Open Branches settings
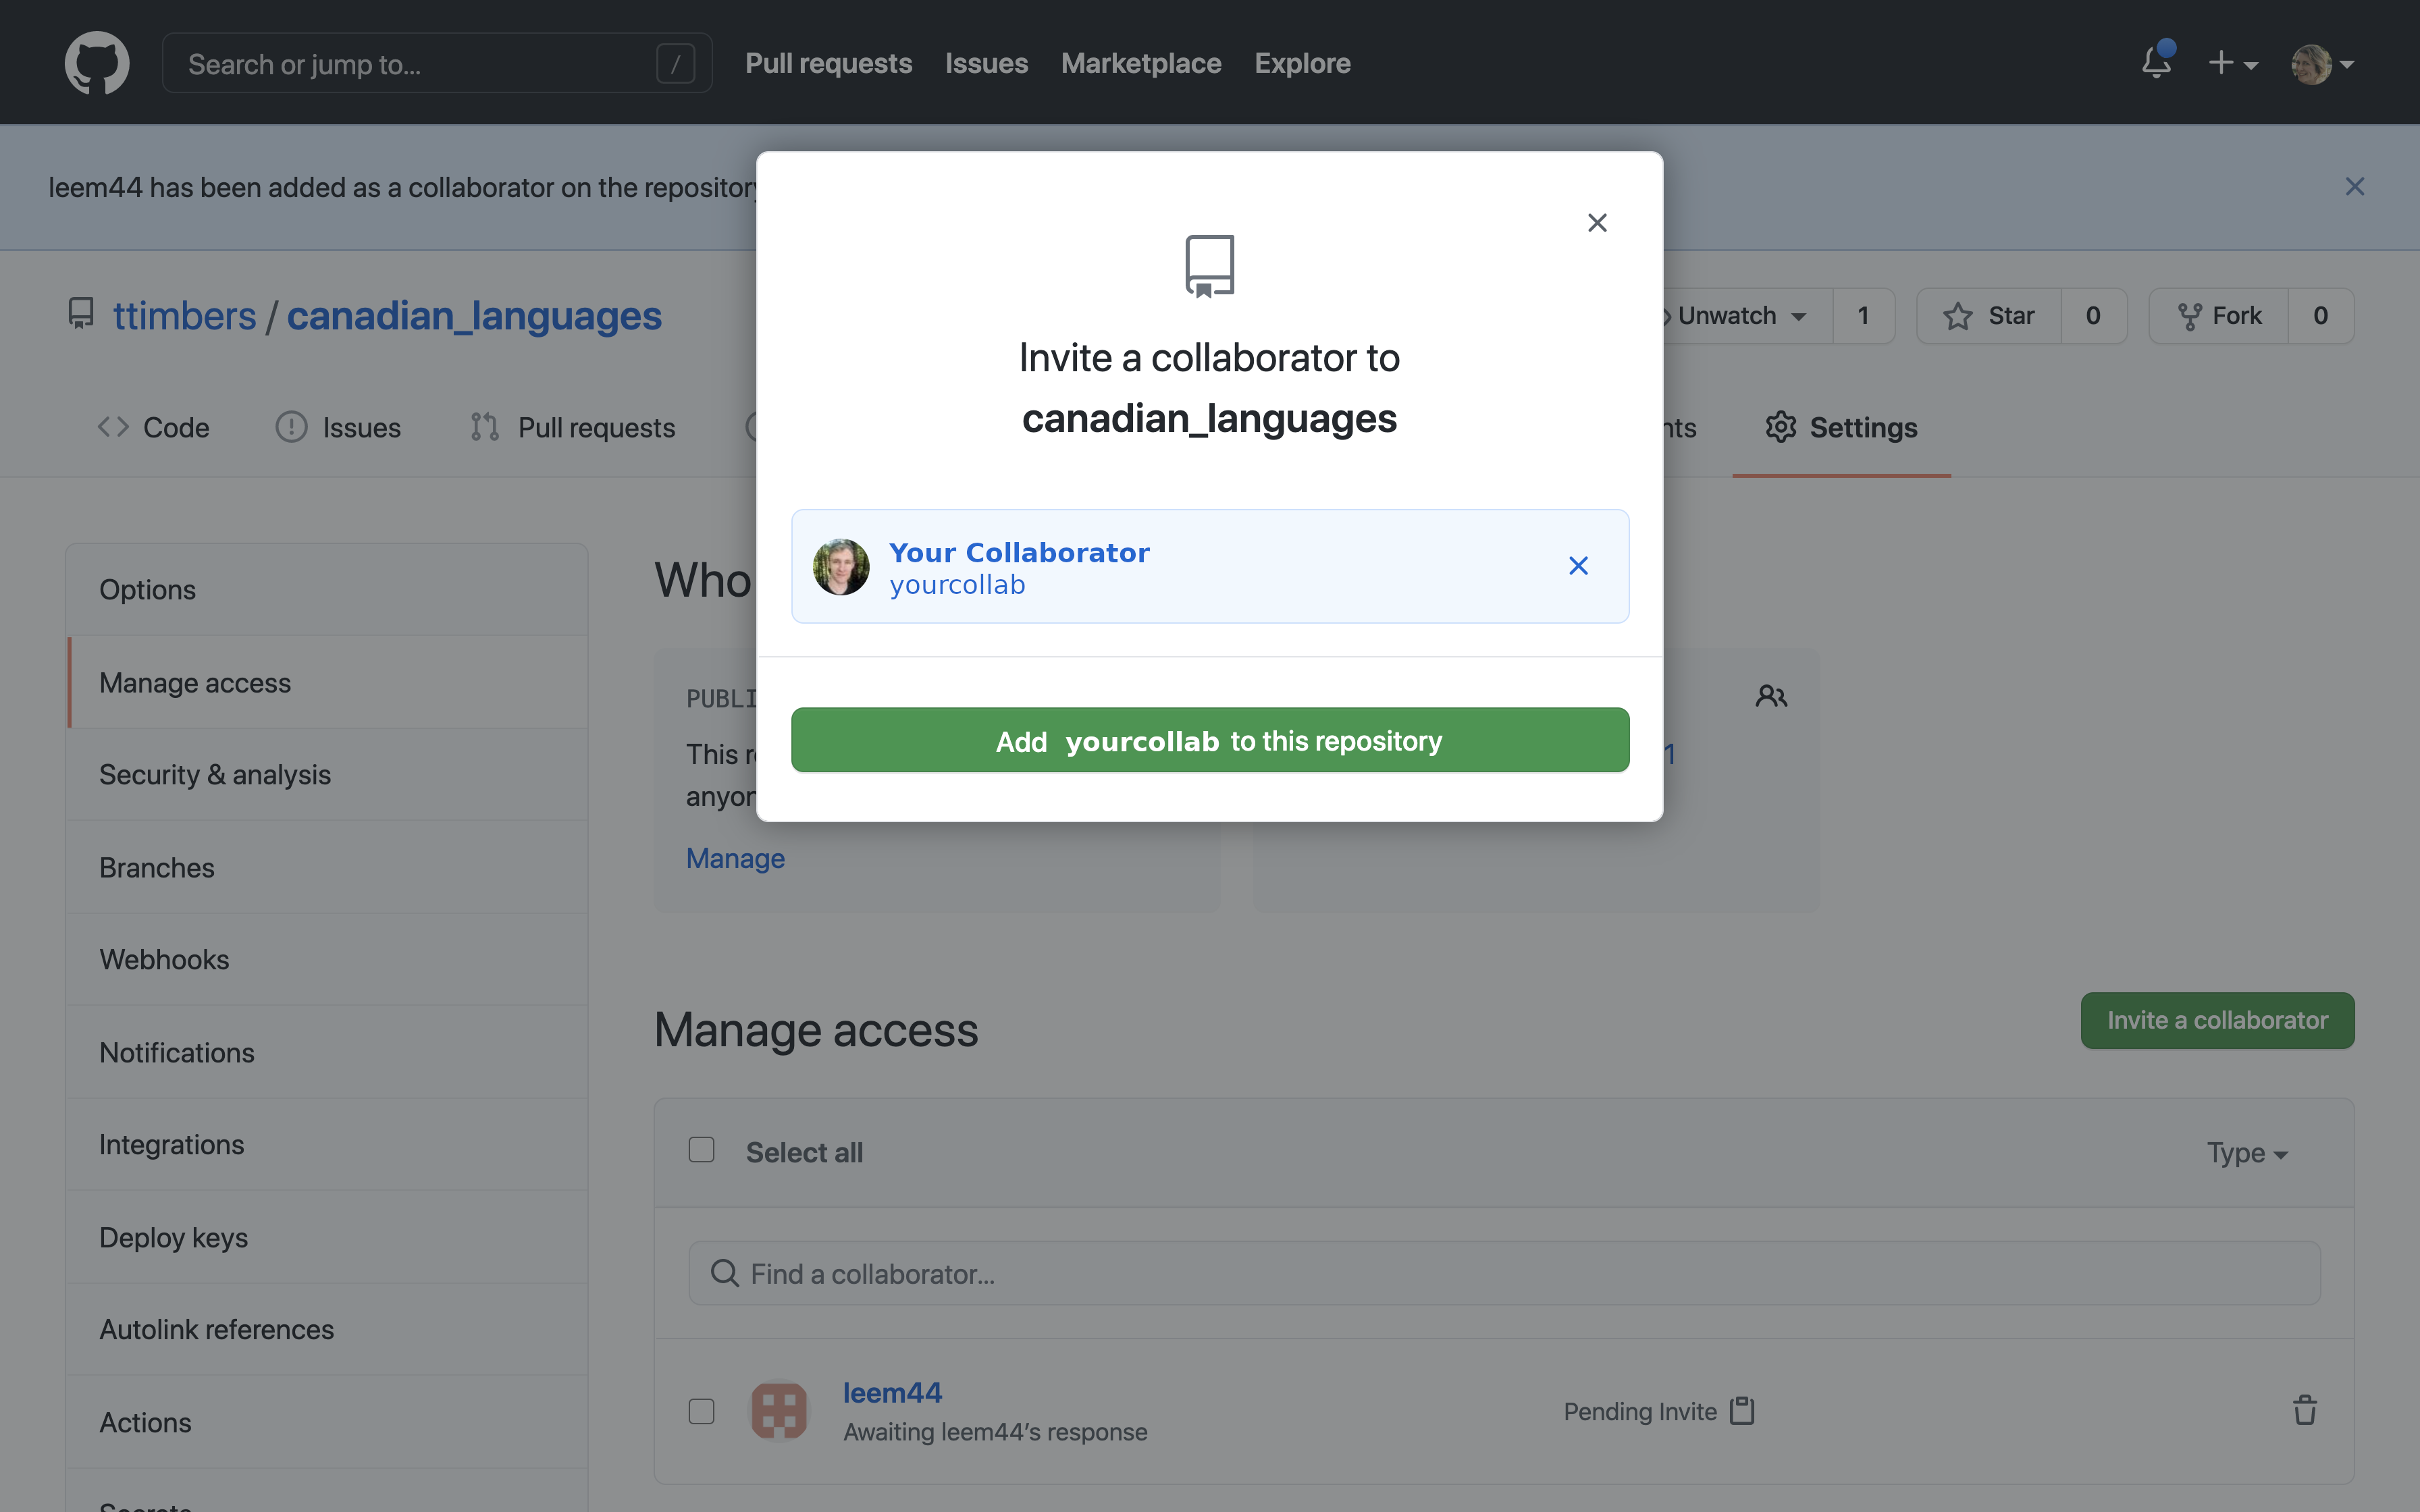This screenshot has height=1512, width=2420. pos(328,867)
